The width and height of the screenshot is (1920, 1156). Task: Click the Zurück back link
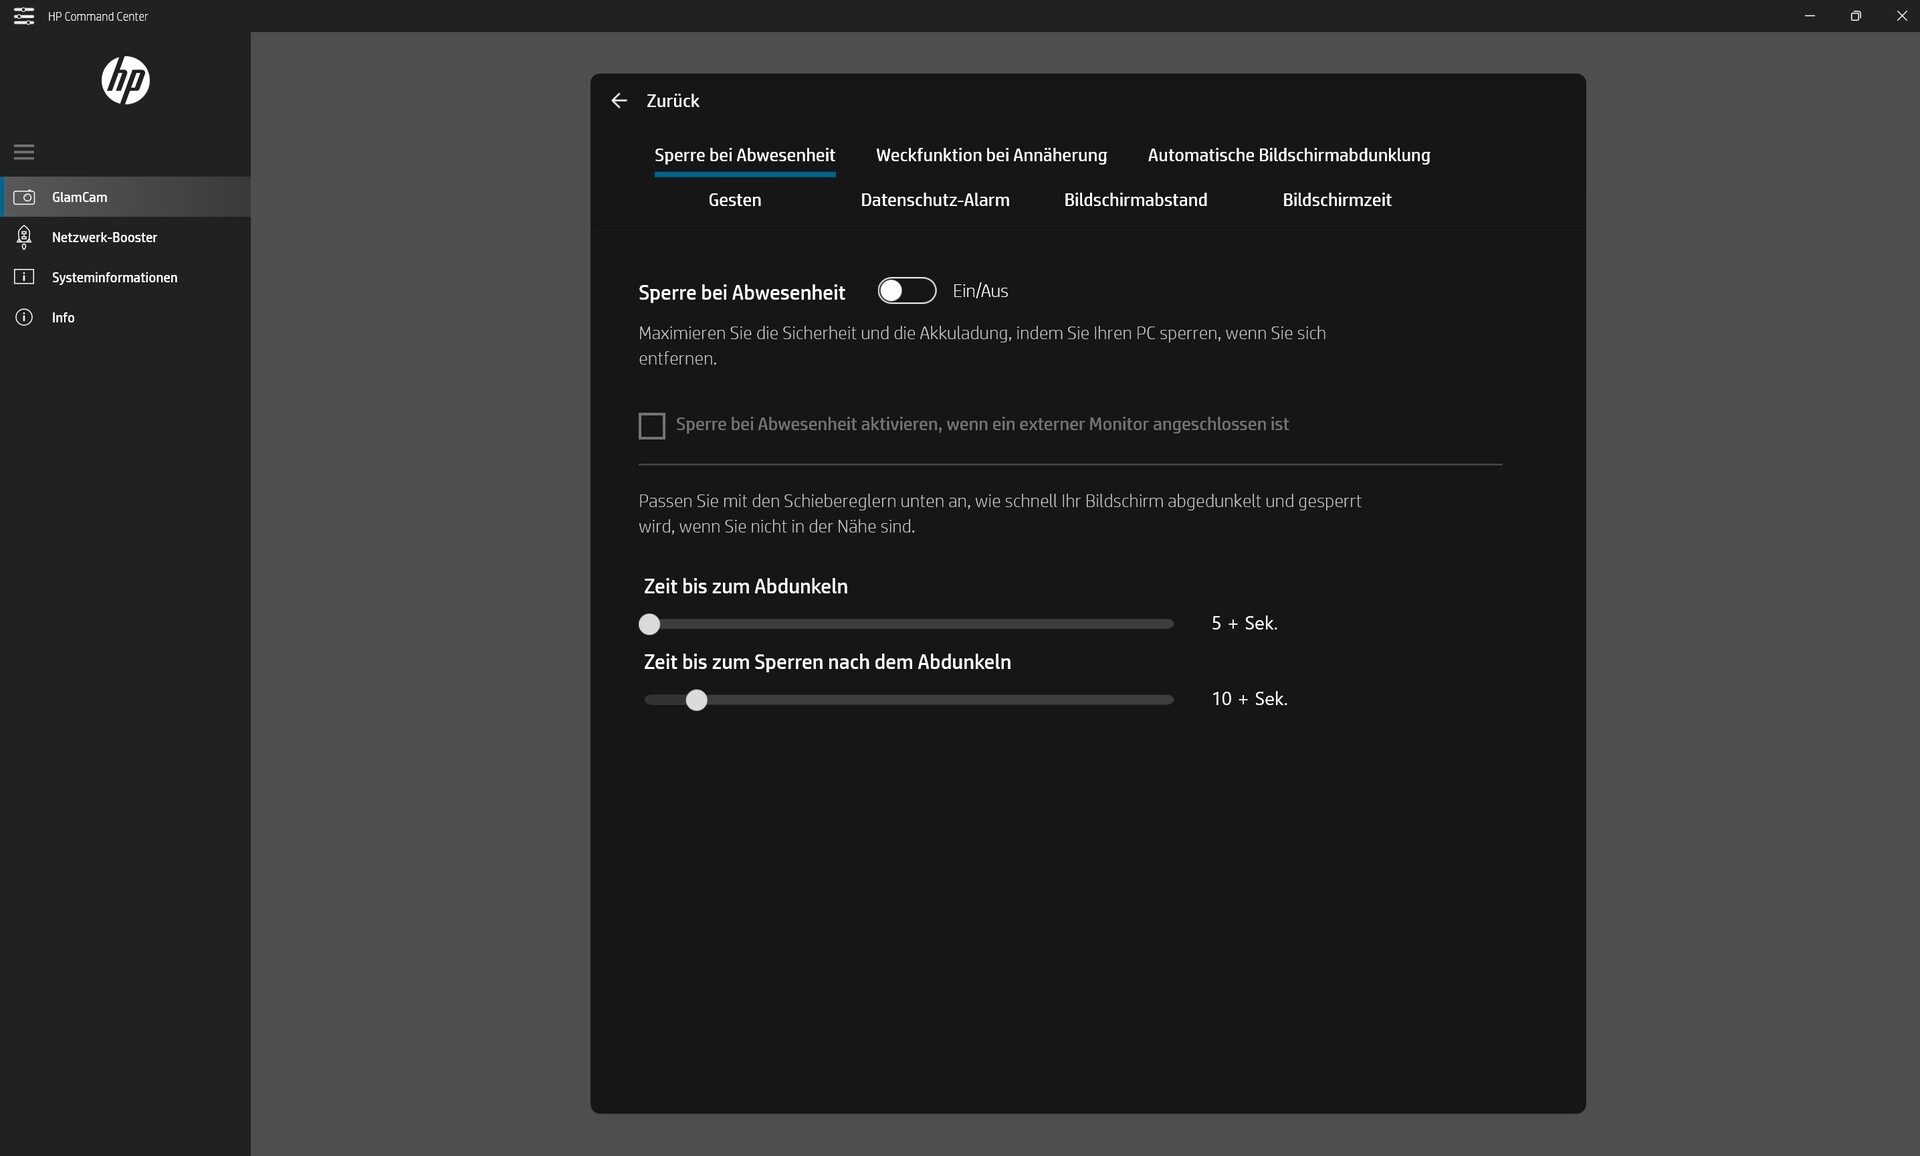point(672,101)
